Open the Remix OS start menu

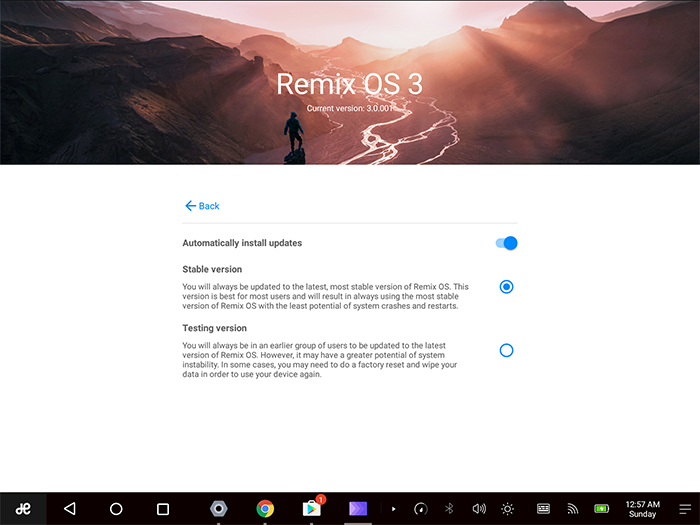23,509
